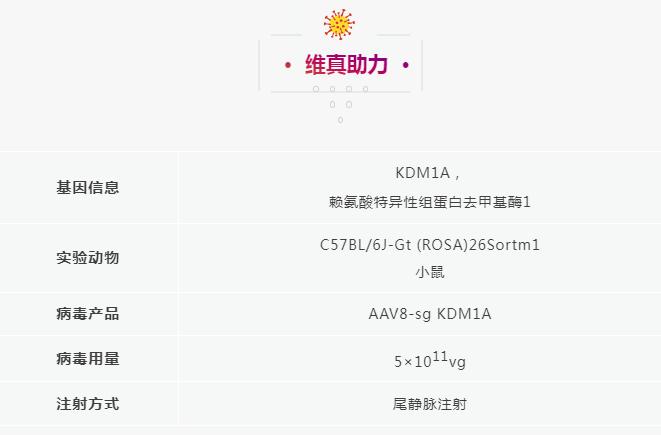Click the C57BL/6J-Gt (ROSA)26Sortm1 strain text
This screenshot has height=435, width=661.
pos(429,244)
